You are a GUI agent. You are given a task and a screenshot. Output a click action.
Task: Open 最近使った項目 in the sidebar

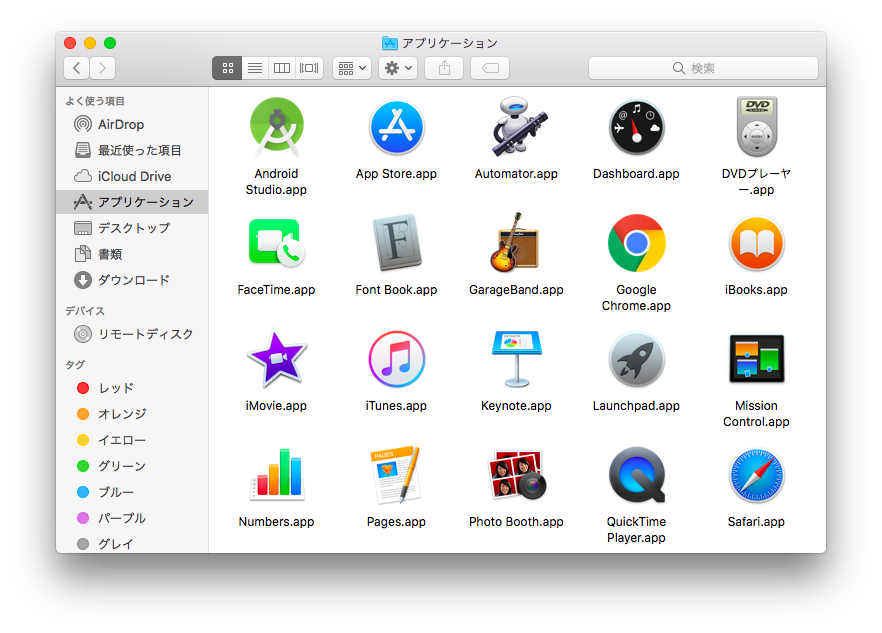(132, 150)
